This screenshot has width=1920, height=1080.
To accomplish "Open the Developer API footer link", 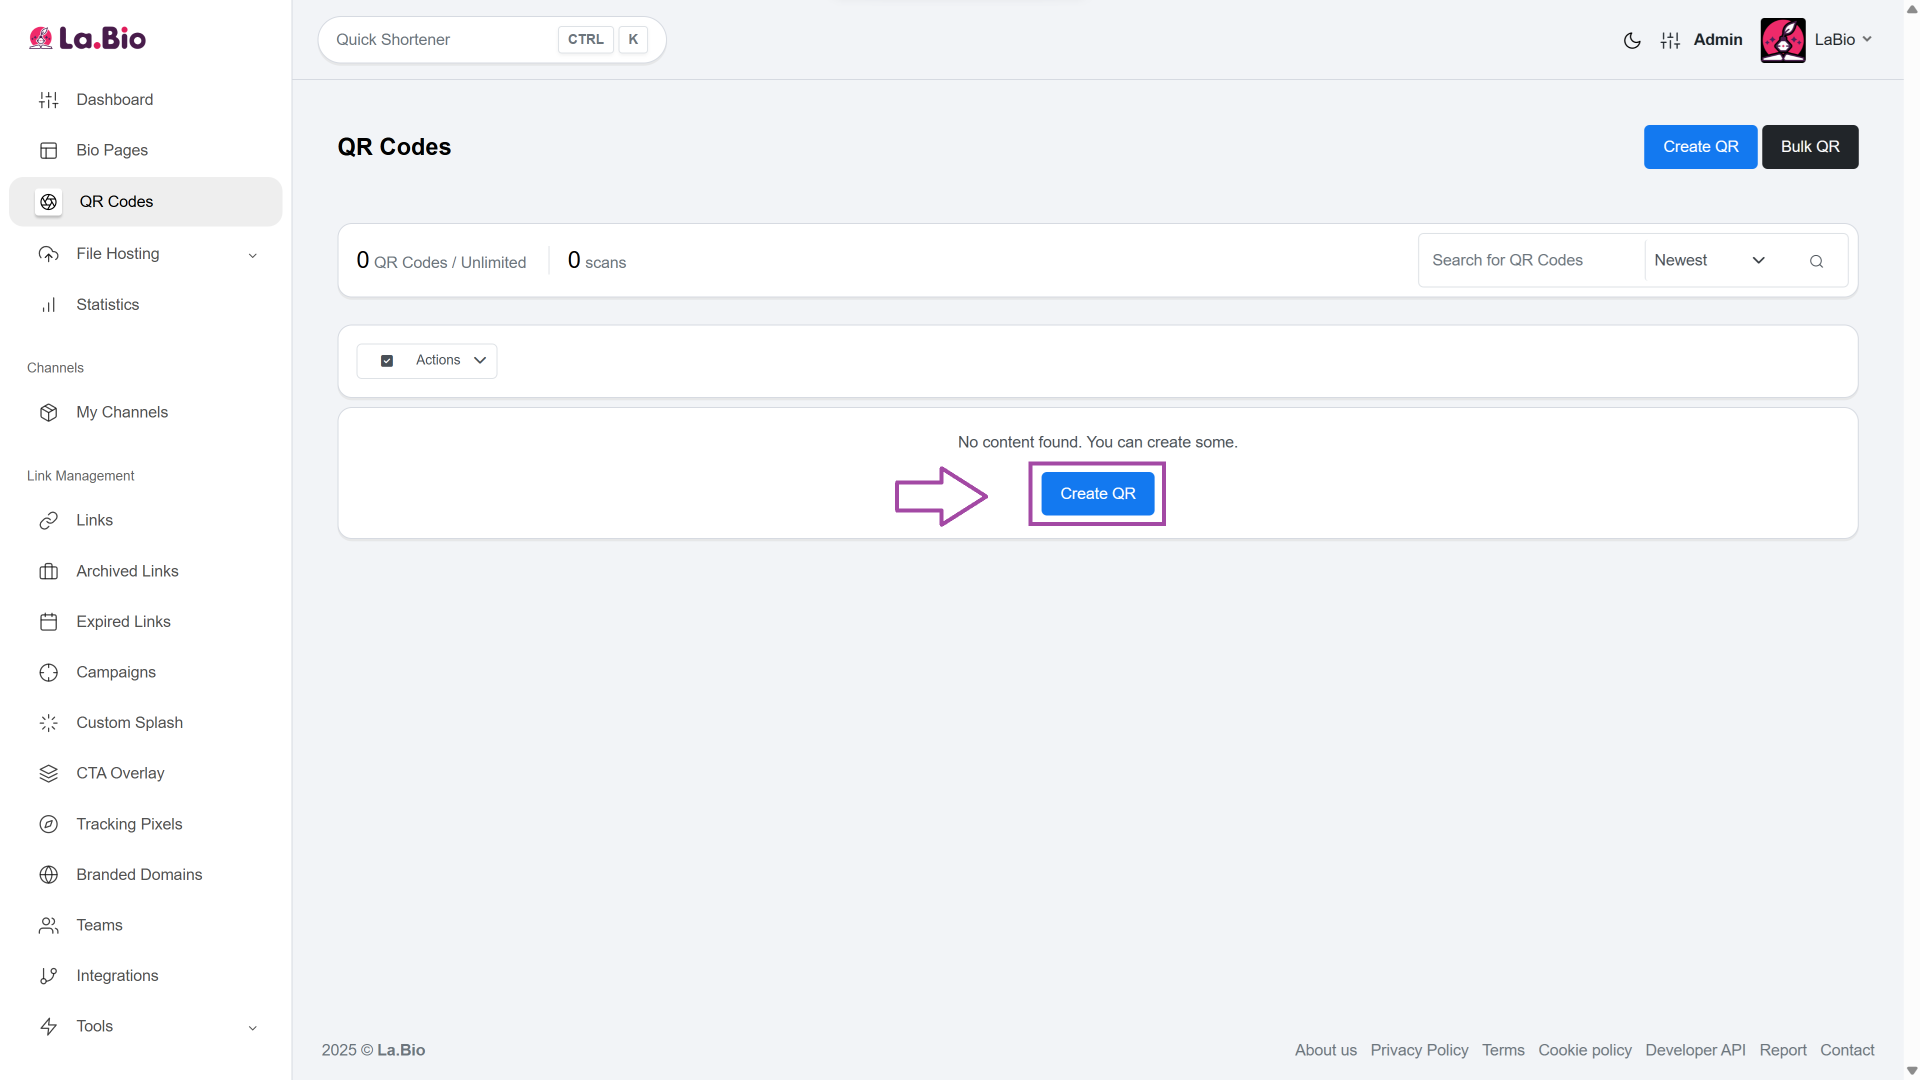I will click(1695, 1050).
